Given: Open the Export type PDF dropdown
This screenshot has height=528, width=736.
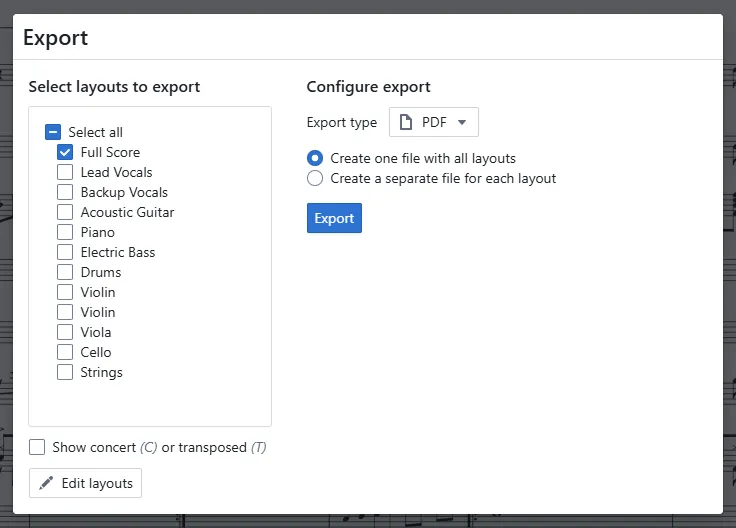Looking at the screenshot, I should [434, 122].
